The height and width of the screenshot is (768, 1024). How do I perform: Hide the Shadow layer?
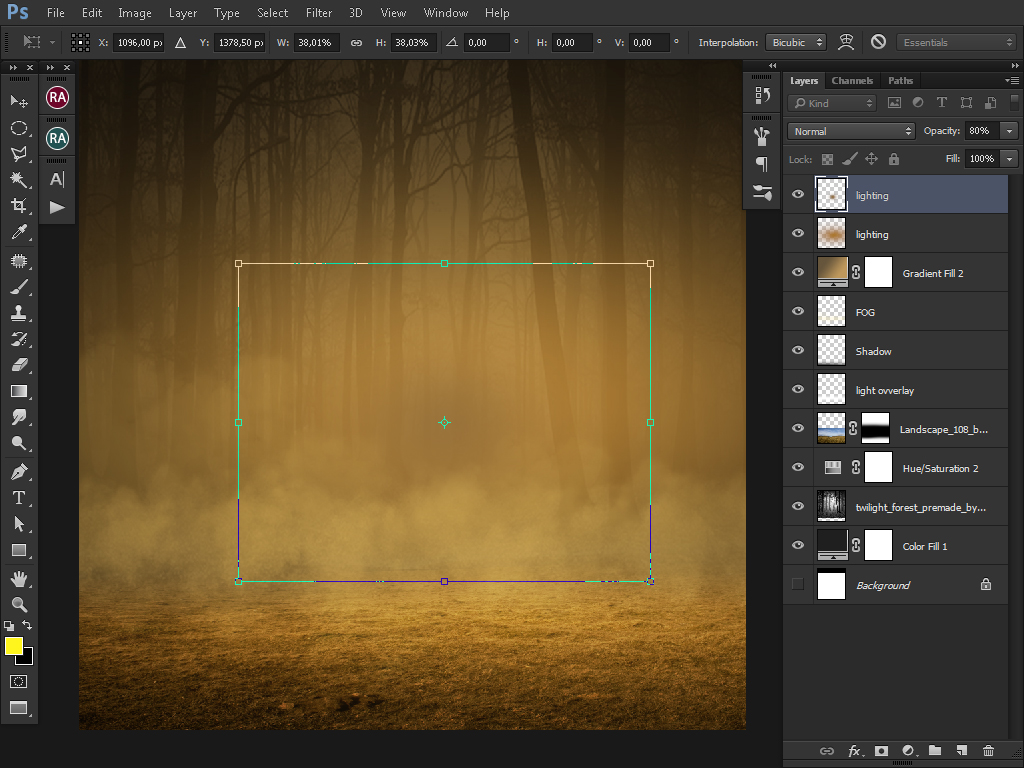(798, 350)
